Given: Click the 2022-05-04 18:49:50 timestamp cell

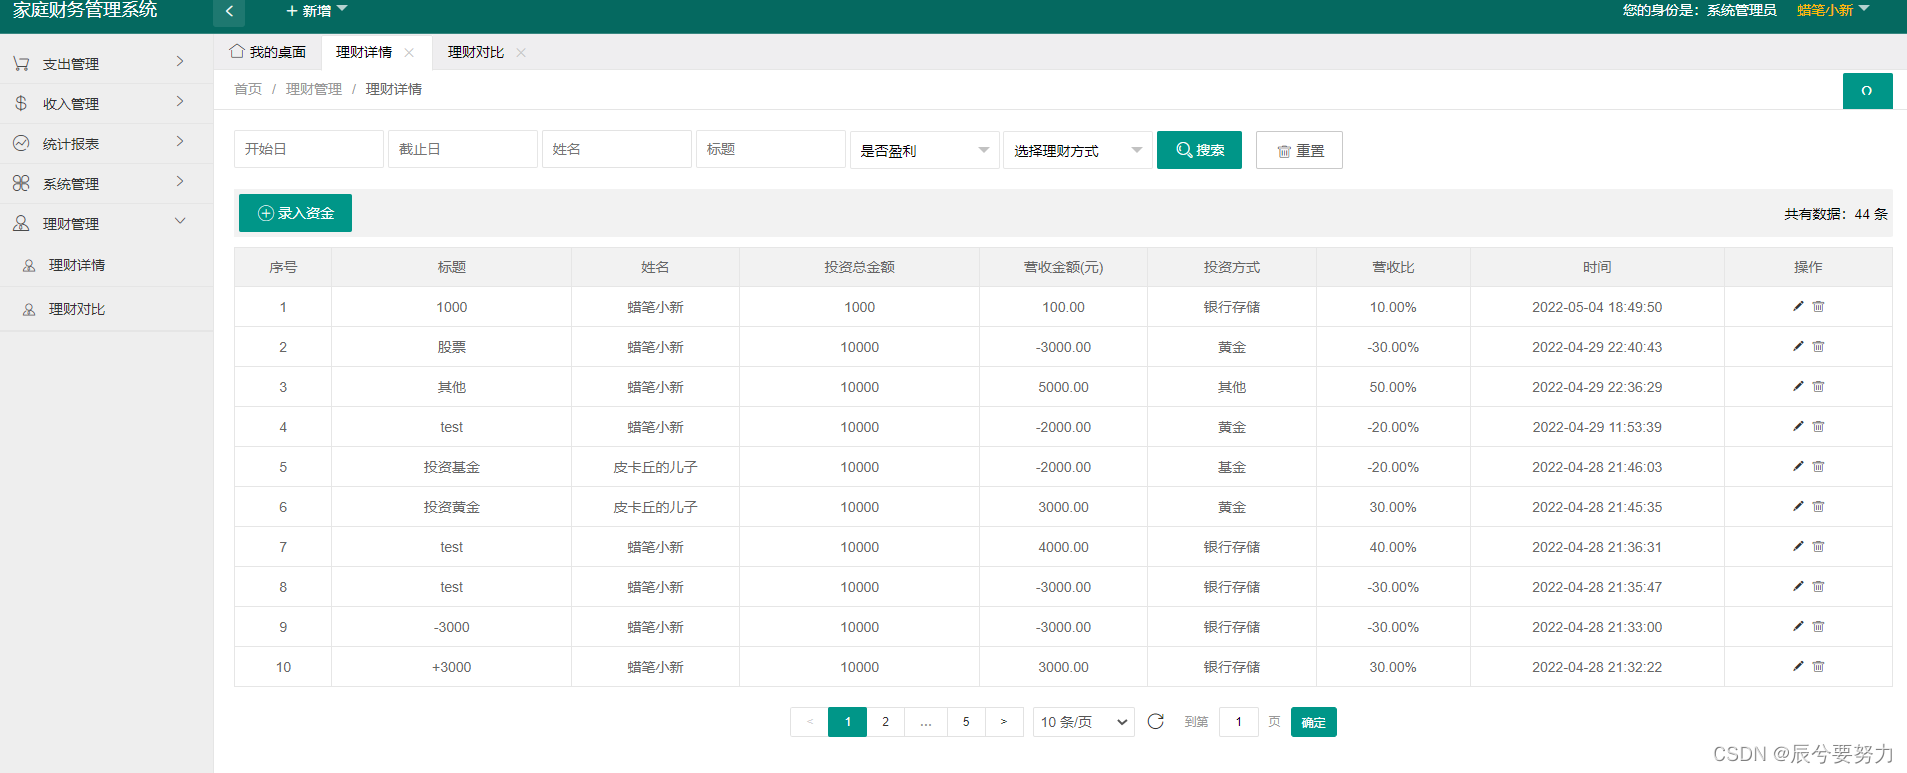Looking at the screenshot, I should [x=1597, y=307].
